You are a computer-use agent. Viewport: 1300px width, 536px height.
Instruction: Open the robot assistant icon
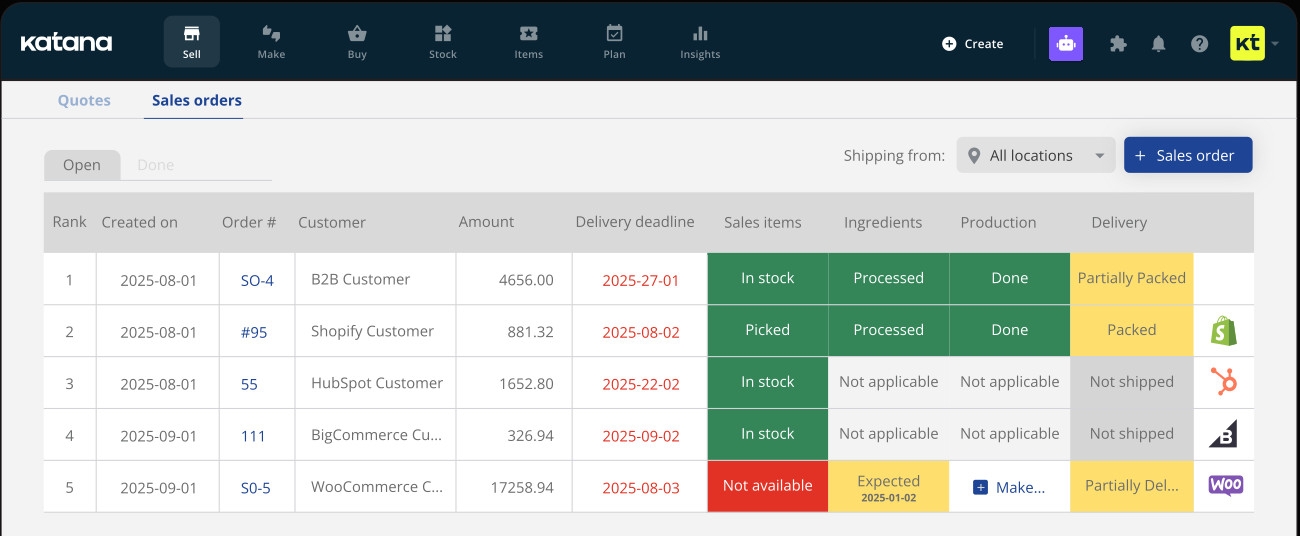[1066, 44]
